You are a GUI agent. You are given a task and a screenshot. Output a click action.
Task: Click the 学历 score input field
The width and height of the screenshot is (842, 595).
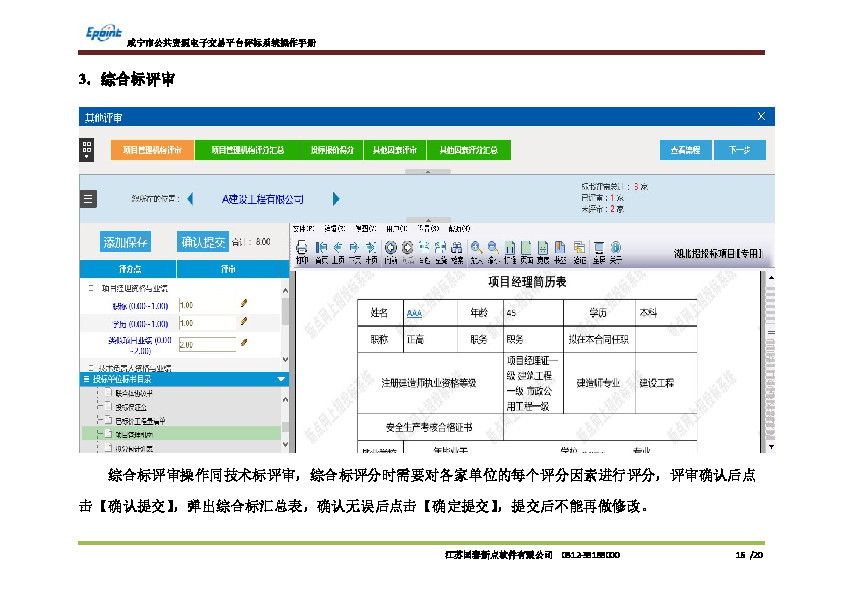coord(205,324)
